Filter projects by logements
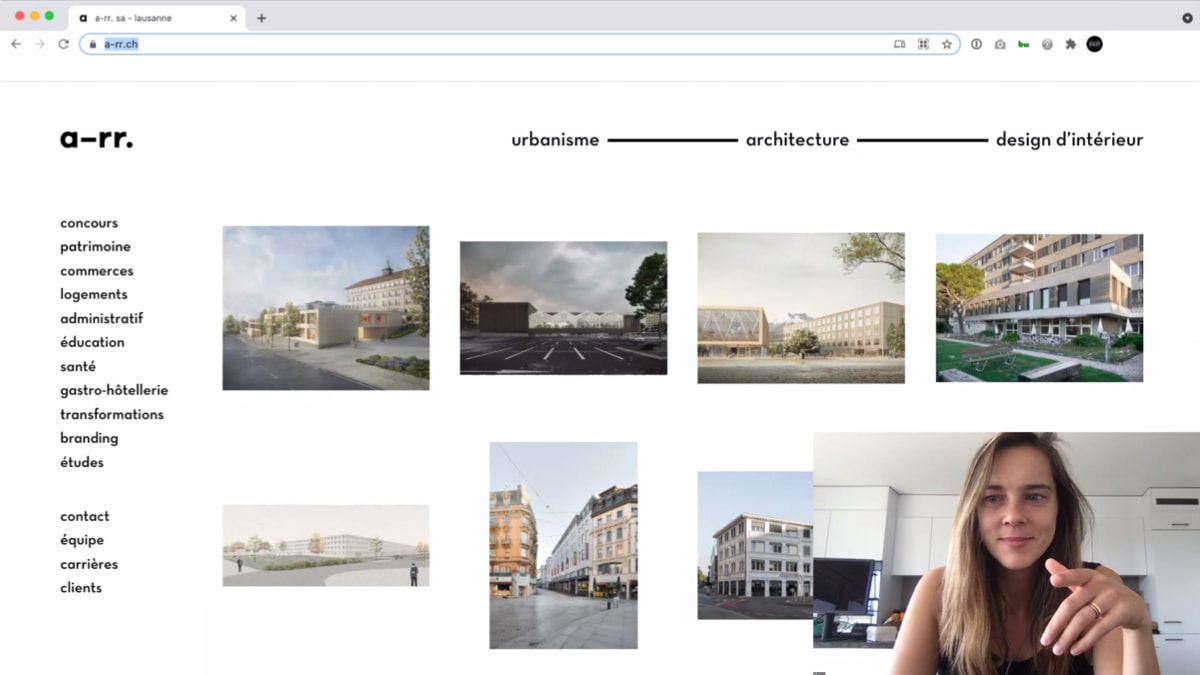 pyautogui.click(x=94, y=295)
